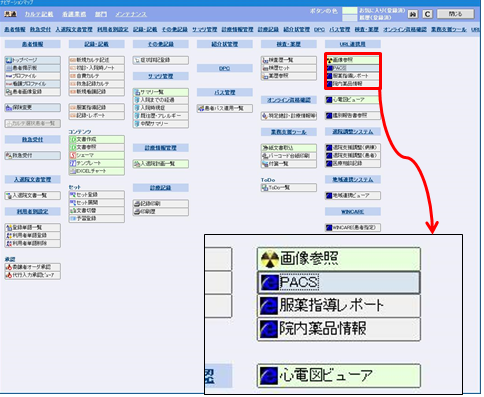Click the binoculars search icon button

[413, 14]
